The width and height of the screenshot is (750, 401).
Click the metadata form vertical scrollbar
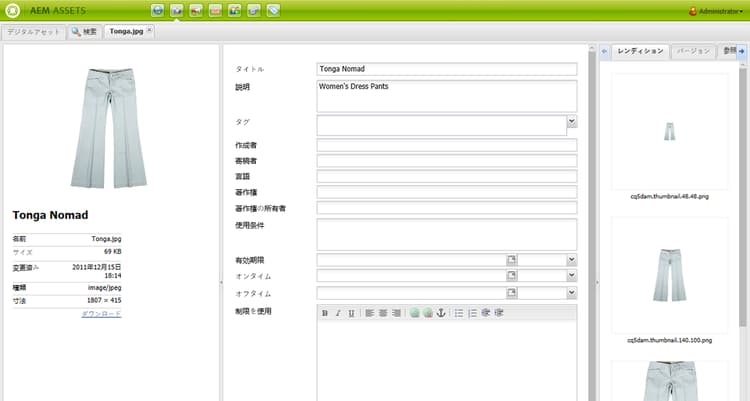coord(592,223)
